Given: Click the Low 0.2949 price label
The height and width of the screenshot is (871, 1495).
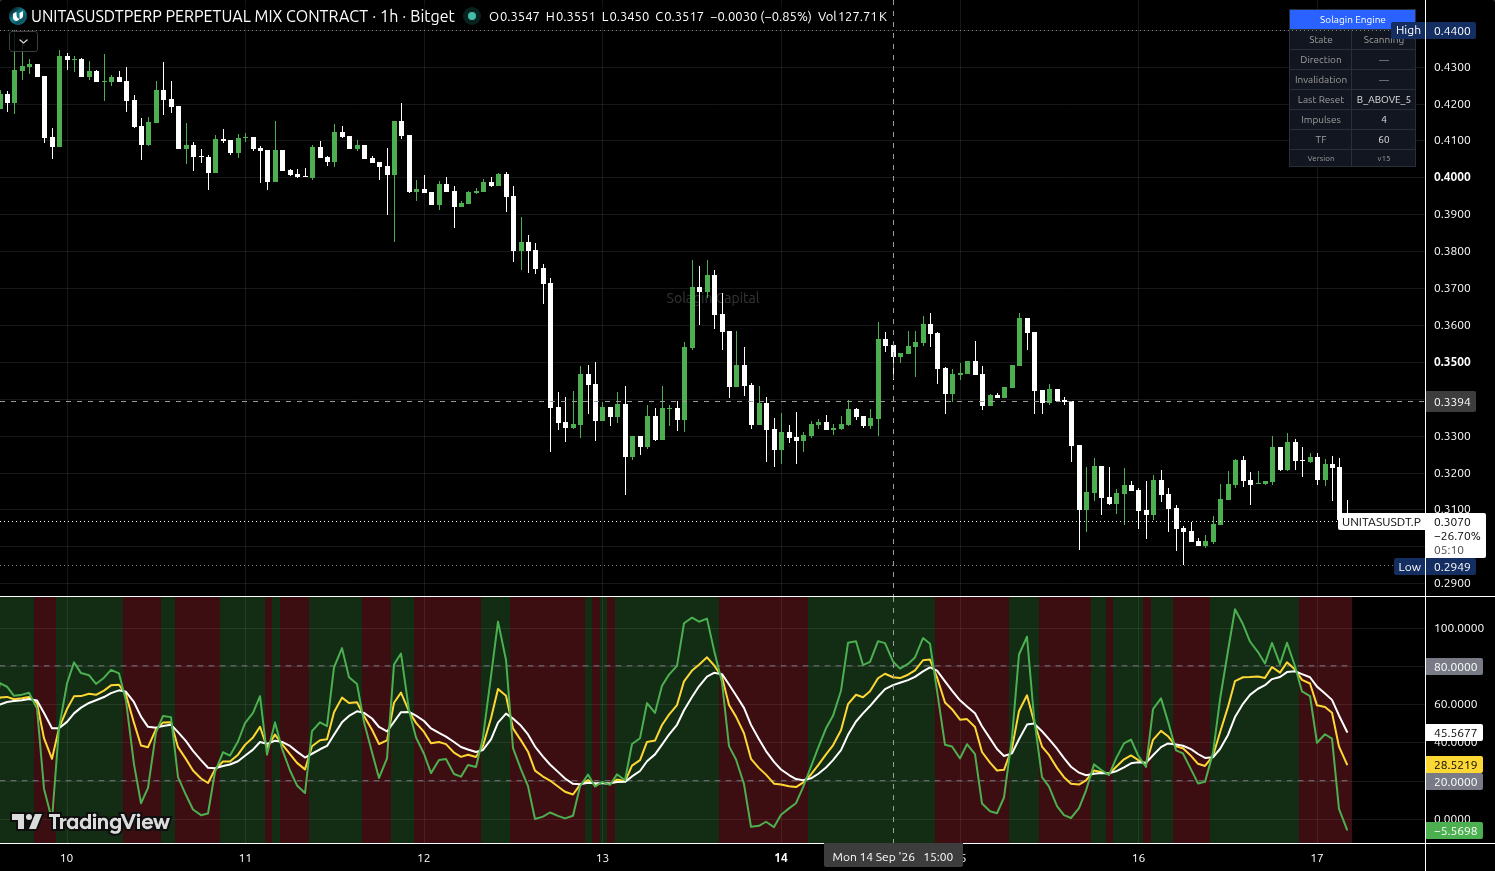Looking at the screenshot, I should click(x=1435, y=567).
